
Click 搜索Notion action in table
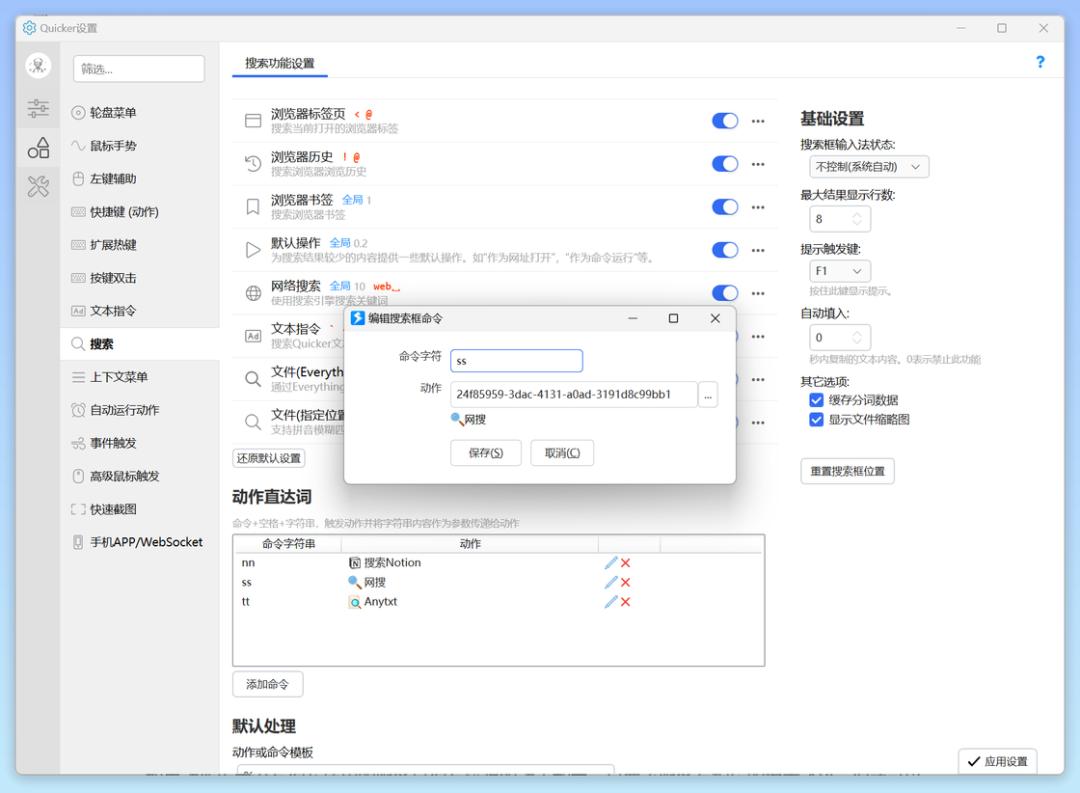[x=384, y=563]
